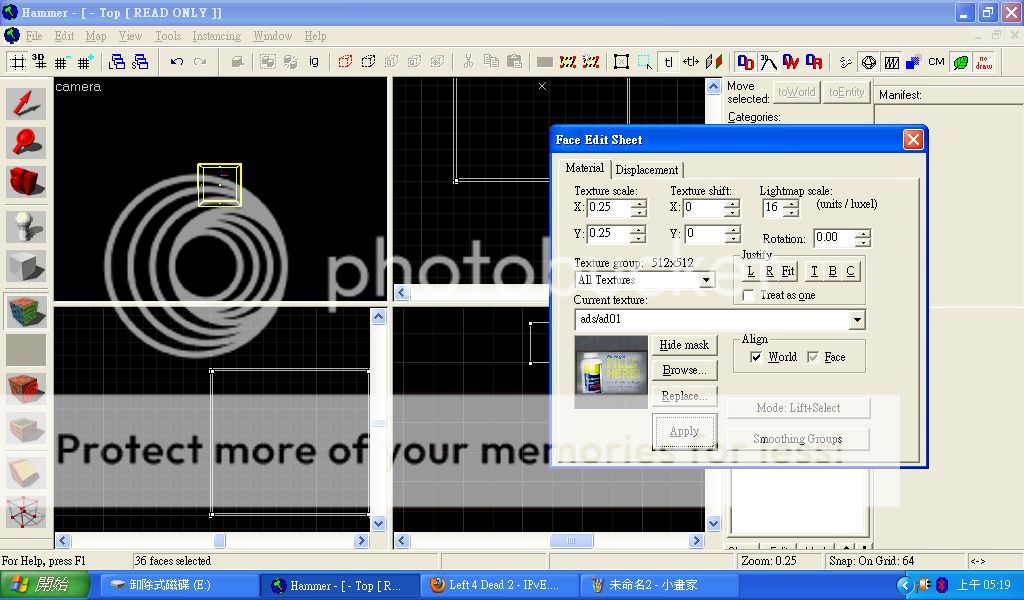Screen dimensions: 1024x600
Task: Select the Block creation tool
Action: [26, 266]
